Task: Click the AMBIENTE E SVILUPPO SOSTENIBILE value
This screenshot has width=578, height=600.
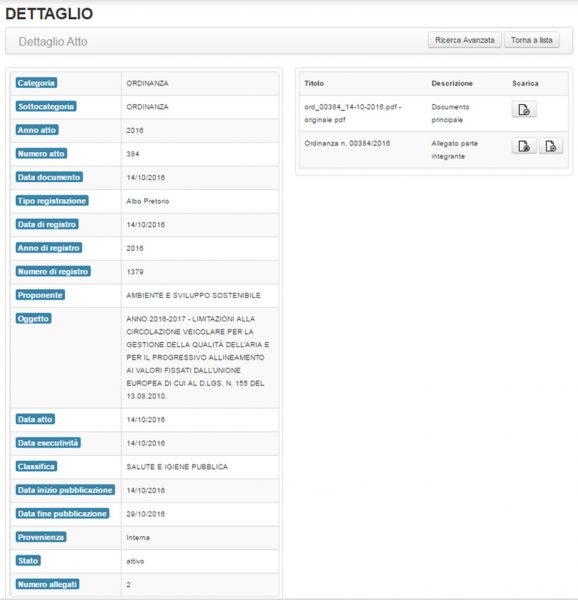Action: tap(194, 295)
